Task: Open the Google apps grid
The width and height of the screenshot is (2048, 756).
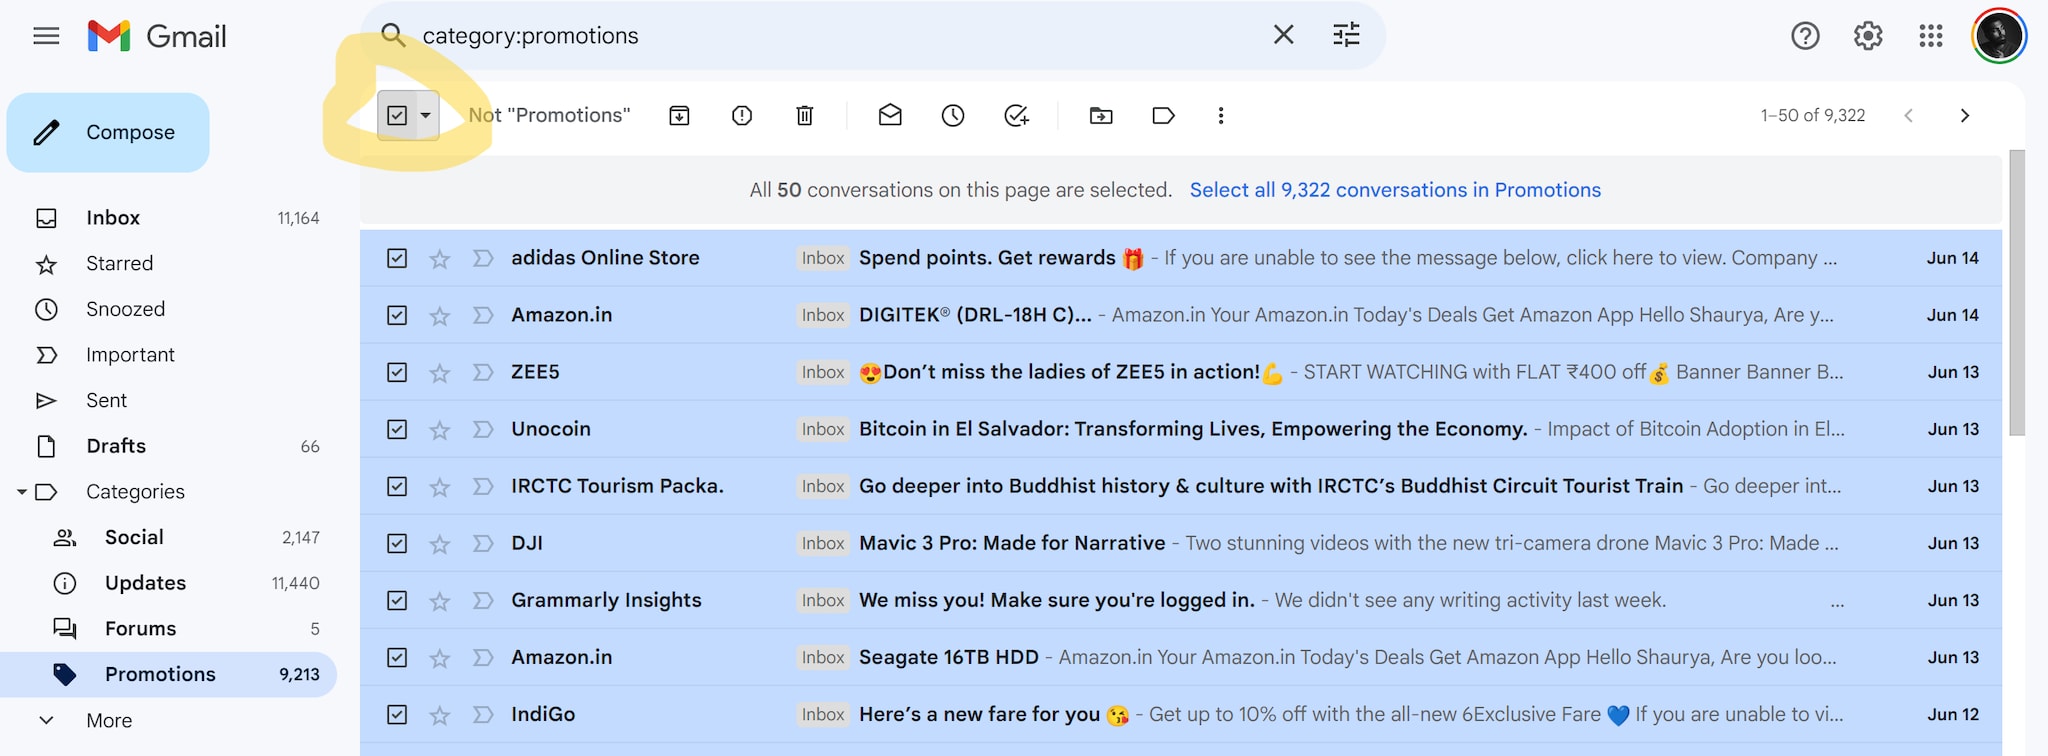Action: point(1931,36)
